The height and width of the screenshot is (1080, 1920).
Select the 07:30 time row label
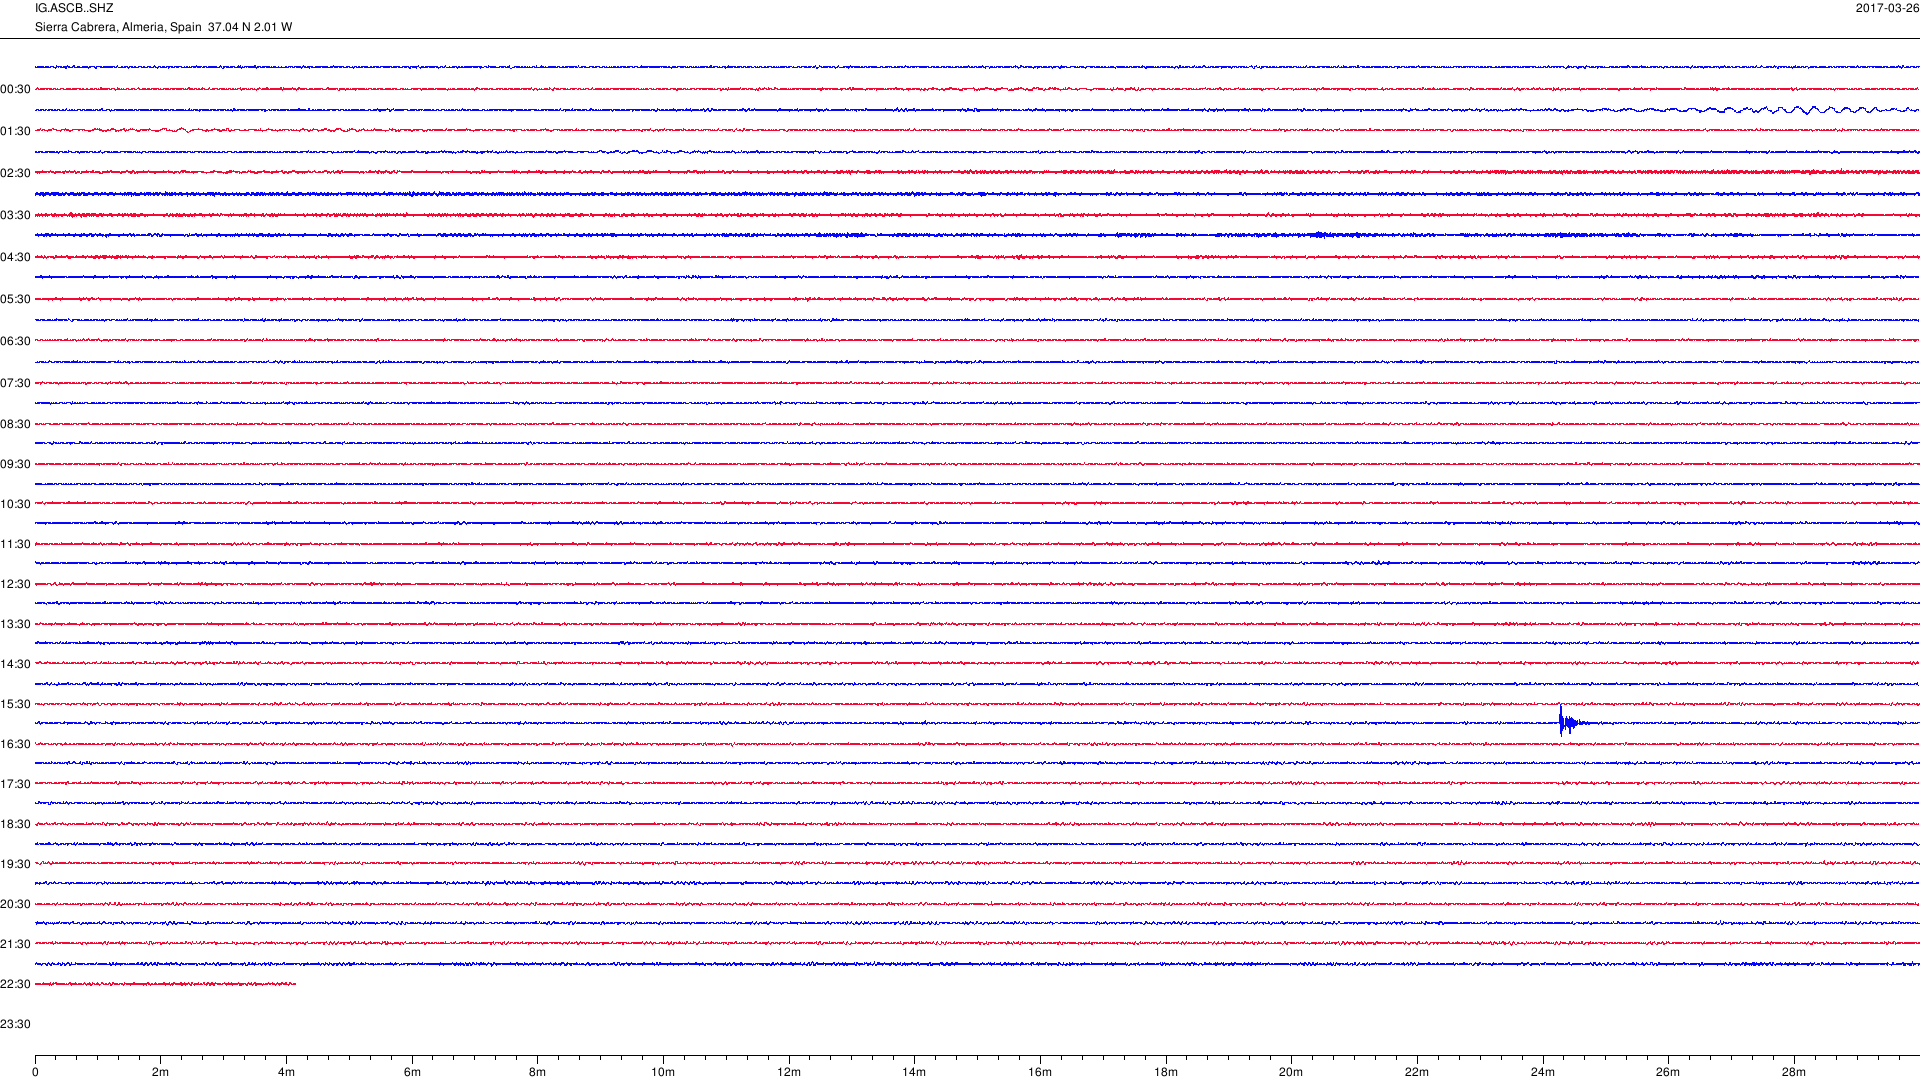click(x=15, y=384)
